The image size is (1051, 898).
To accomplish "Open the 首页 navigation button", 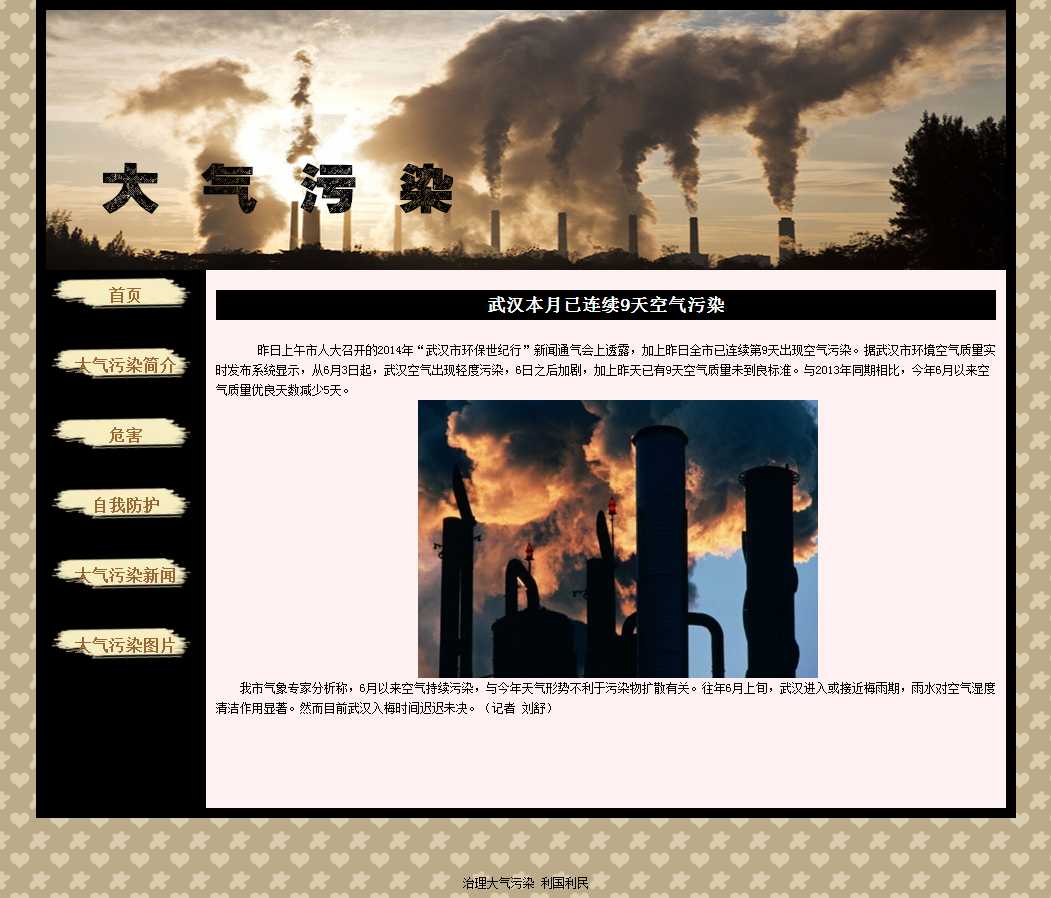I will 122,294.
